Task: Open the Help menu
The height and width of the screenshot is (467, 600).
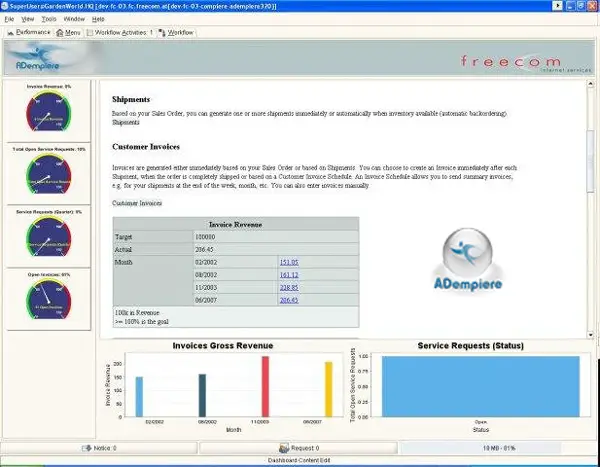Action: (x=98, y=19)
